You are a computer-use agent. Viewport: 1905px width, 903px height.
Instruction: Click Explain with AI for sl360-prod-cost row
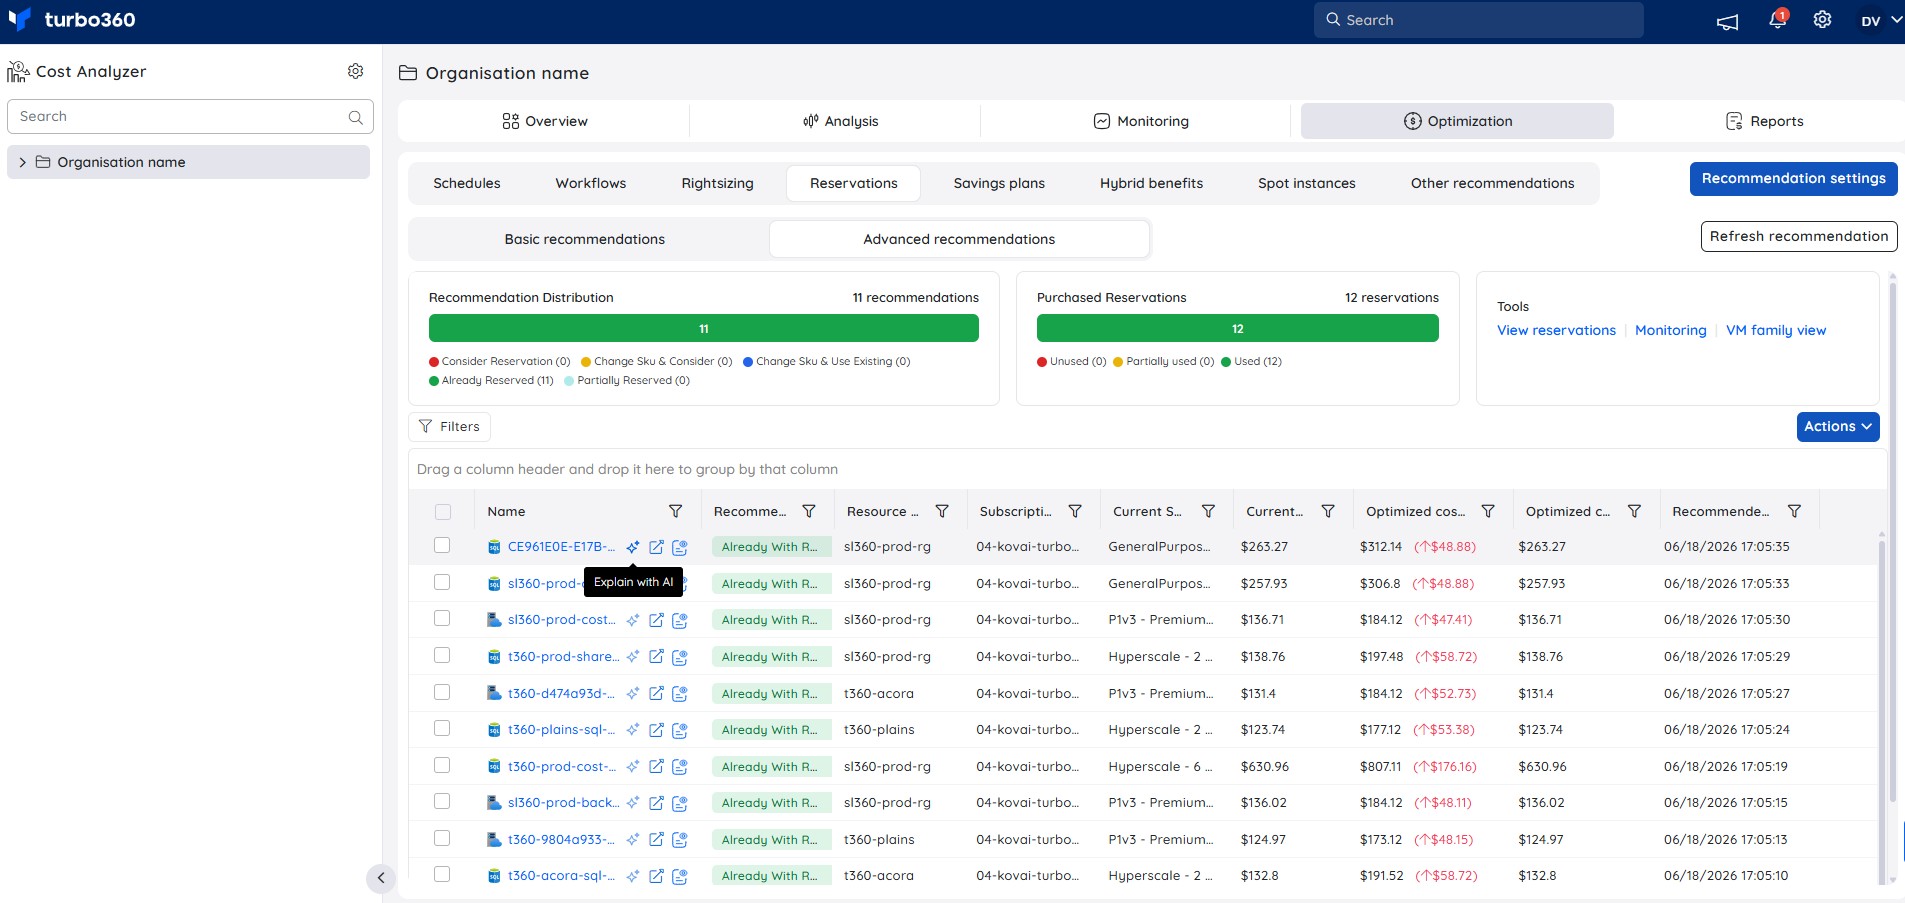633,620
